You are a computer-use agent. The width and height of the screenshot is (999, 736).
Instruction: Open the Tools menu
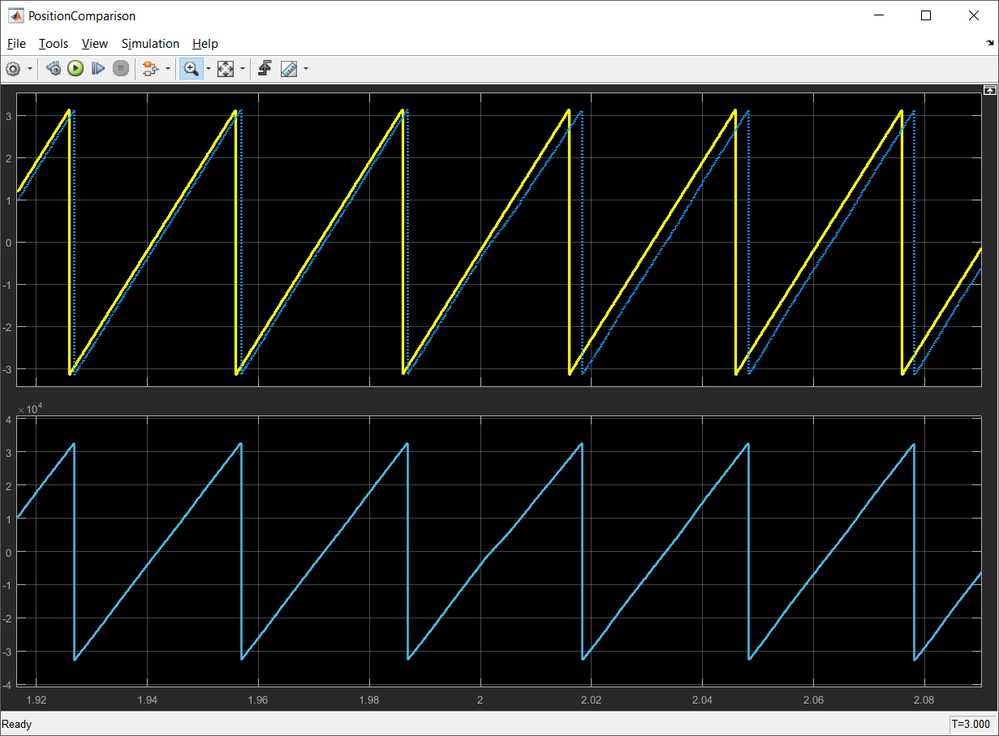(x=54, y=43)
